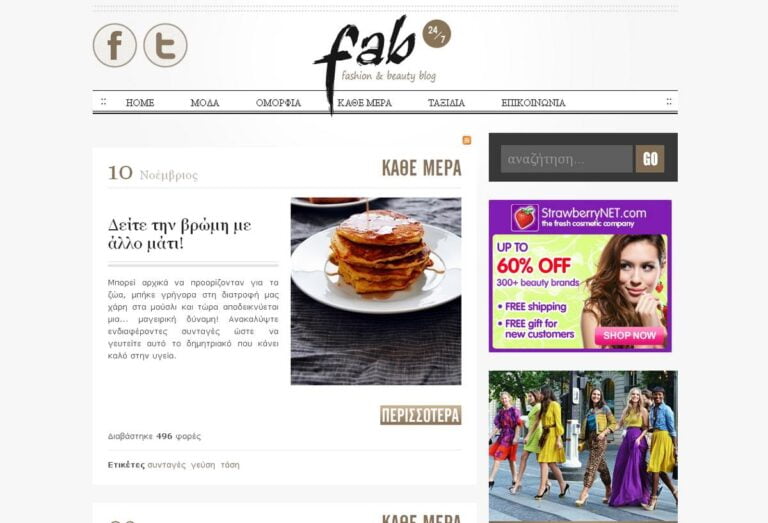
Task: Go to the ΟΜΟΡΦΙΑ section
Action: [x=278, y=103]
